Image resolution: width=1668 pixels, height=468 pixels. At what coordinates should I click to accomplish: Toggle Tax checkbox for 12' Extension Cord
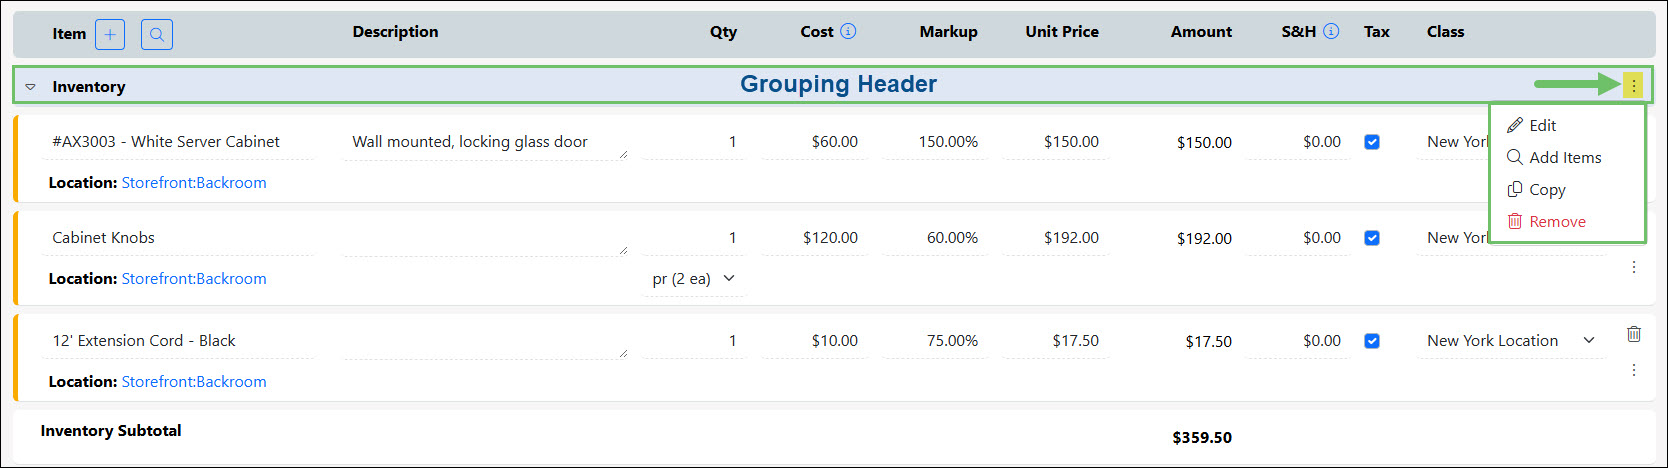[1372, 341]
